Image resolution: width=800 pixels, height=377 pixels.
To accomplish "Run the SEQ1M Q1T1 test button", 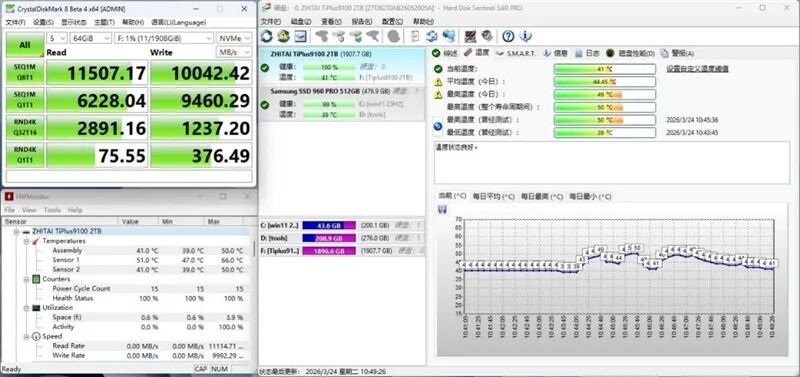I will 24,99.
